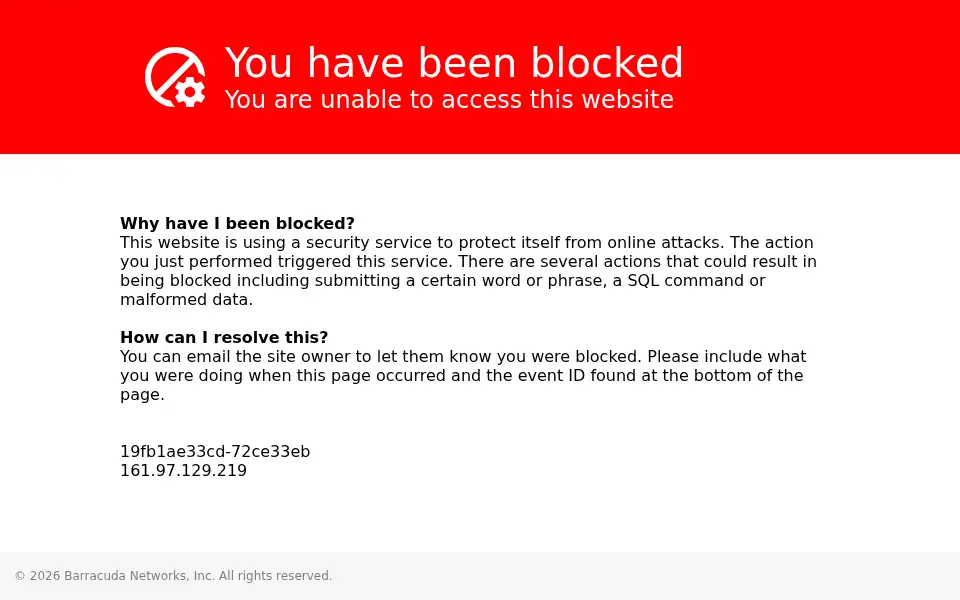
Task: Select the event ID 19fb1ae33cd-72ce33eb
Action: [x=215, y=452]
